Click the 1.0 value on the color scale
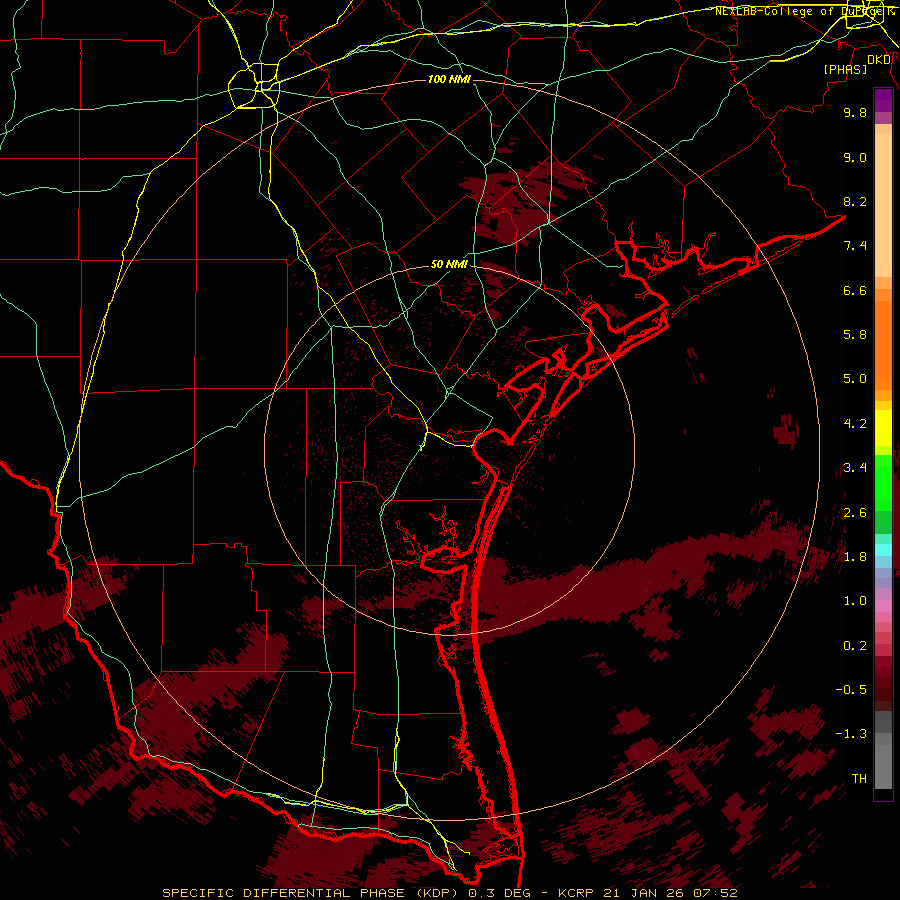Image resolution: width=900 pixels, height=900 pixels. (855, 601)
